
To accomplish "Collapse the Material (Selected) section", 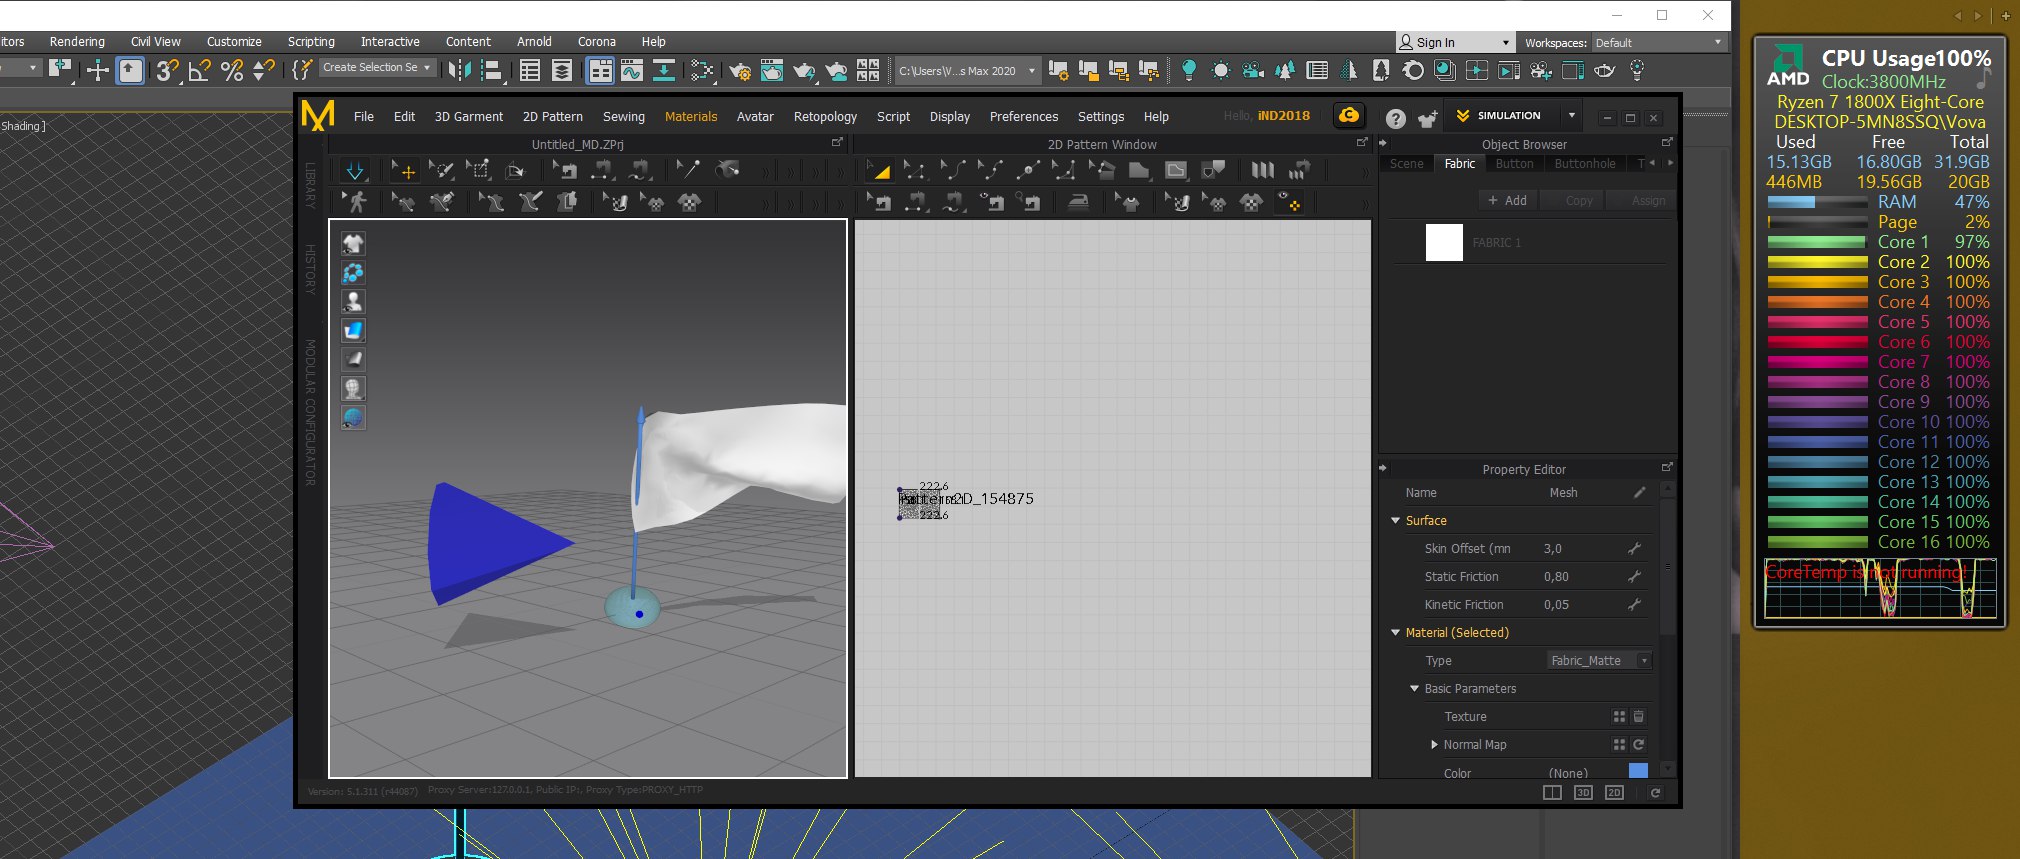I will pos(1396,633).
